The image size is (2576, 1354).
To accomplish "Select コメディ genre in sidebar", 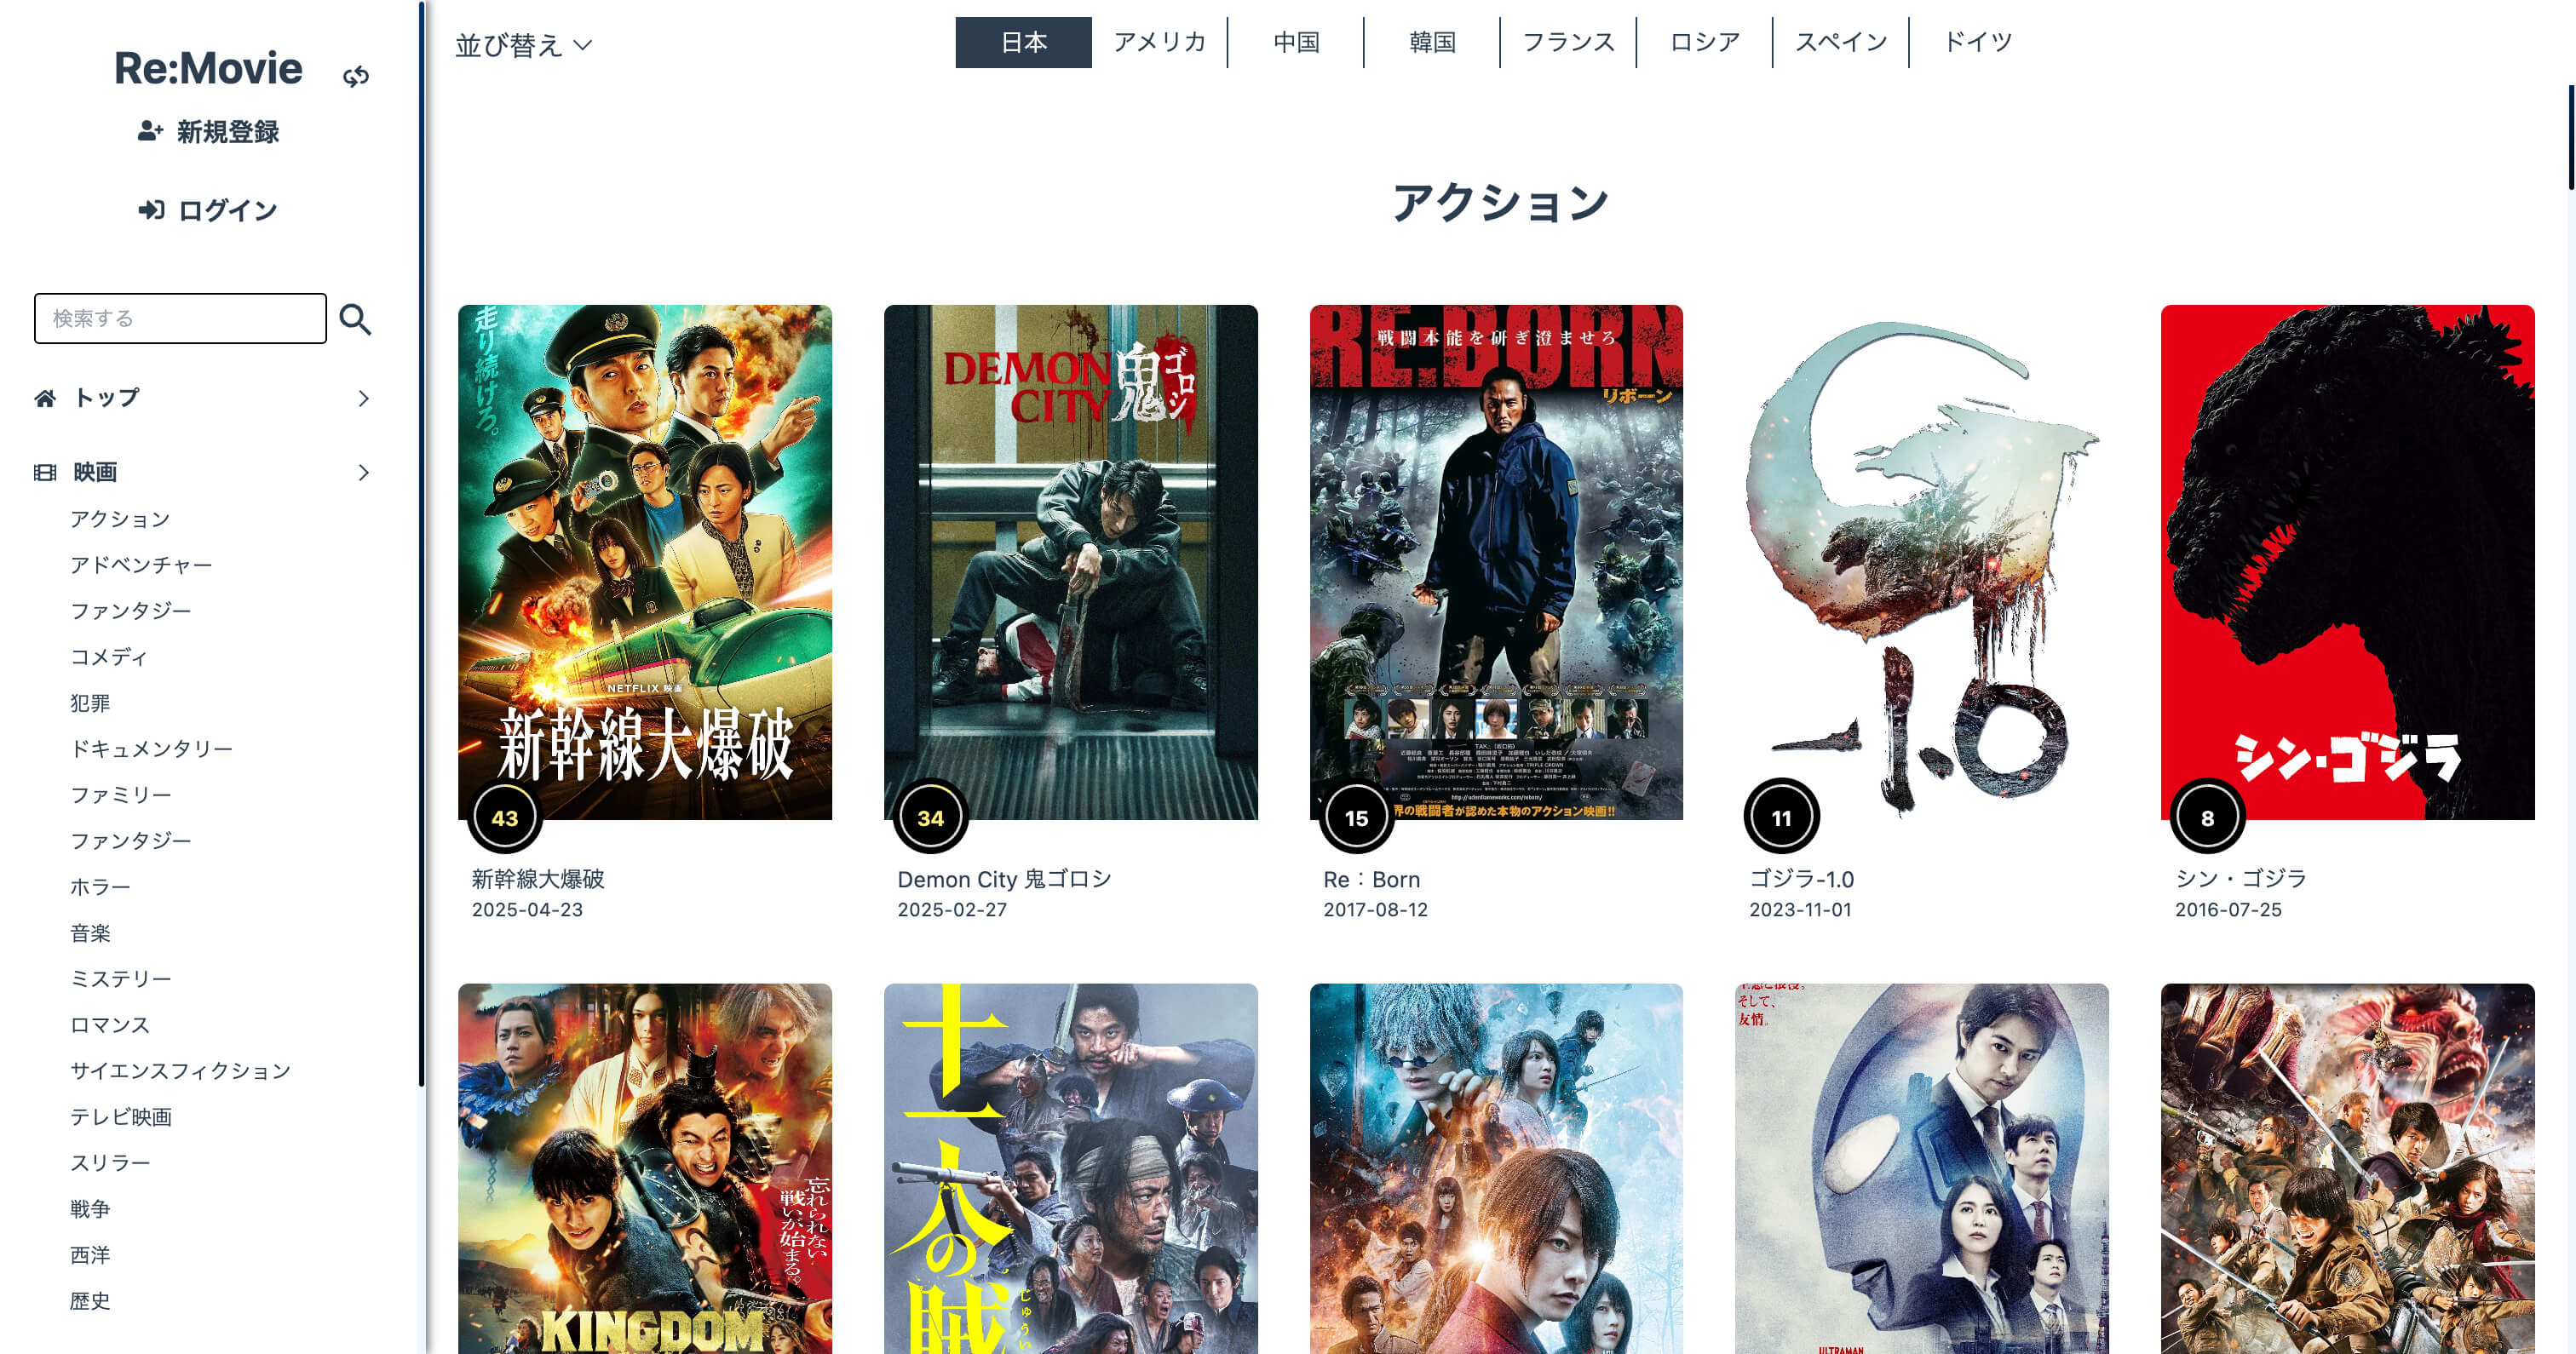I will click(x=109, y=657).
